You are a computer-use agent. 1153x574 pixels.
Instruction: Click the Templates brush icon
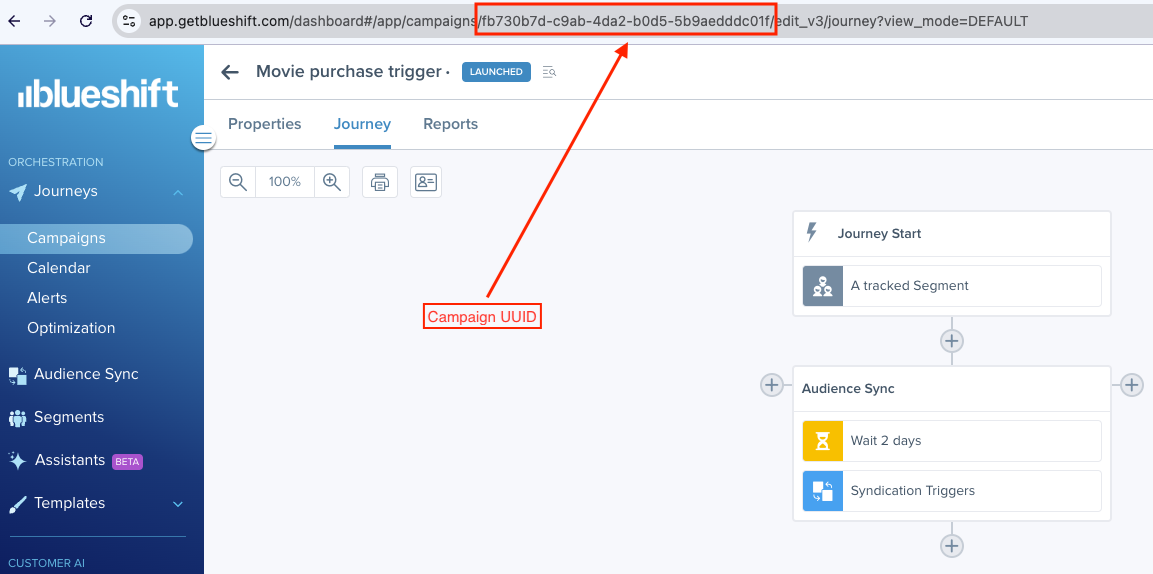pyautogui.click(x=18, y=505)
